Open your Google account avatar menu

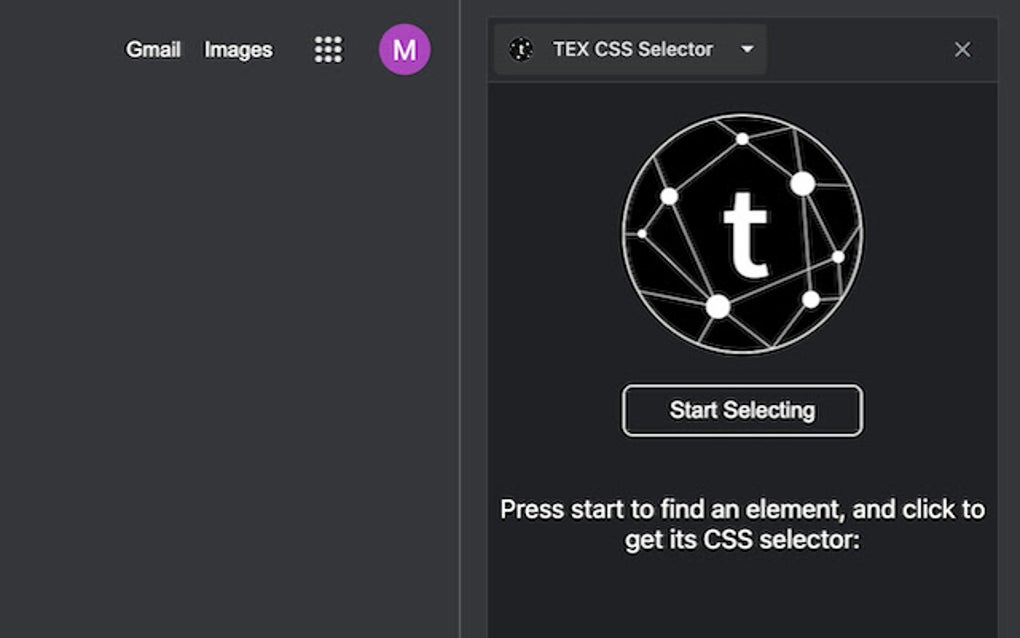[x=405, y=50]
